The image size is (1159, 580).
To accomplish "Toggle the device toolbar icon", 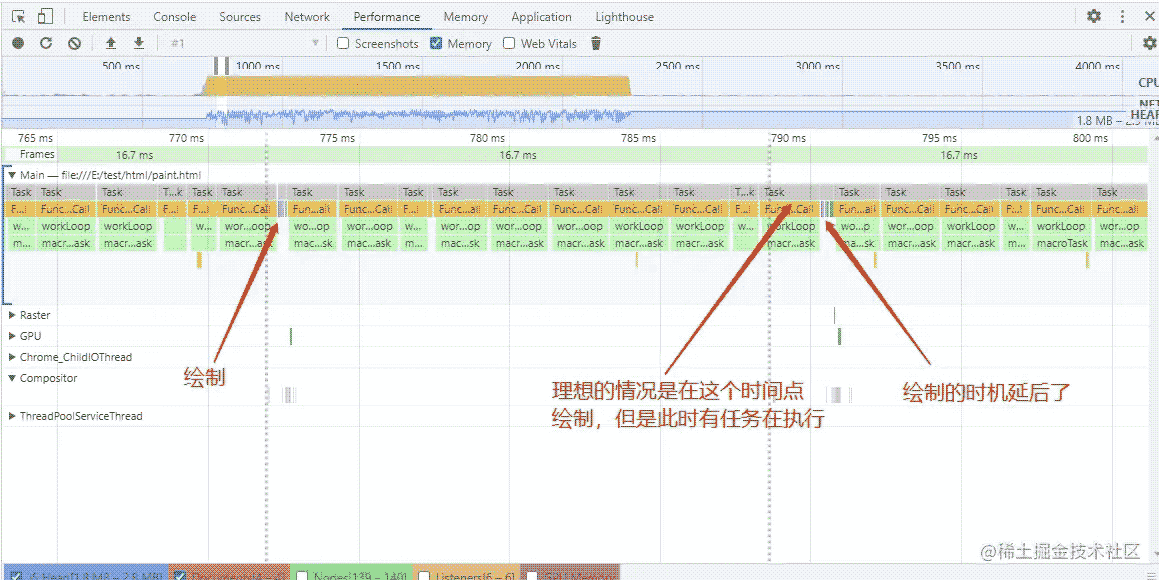I will [45, 17].
